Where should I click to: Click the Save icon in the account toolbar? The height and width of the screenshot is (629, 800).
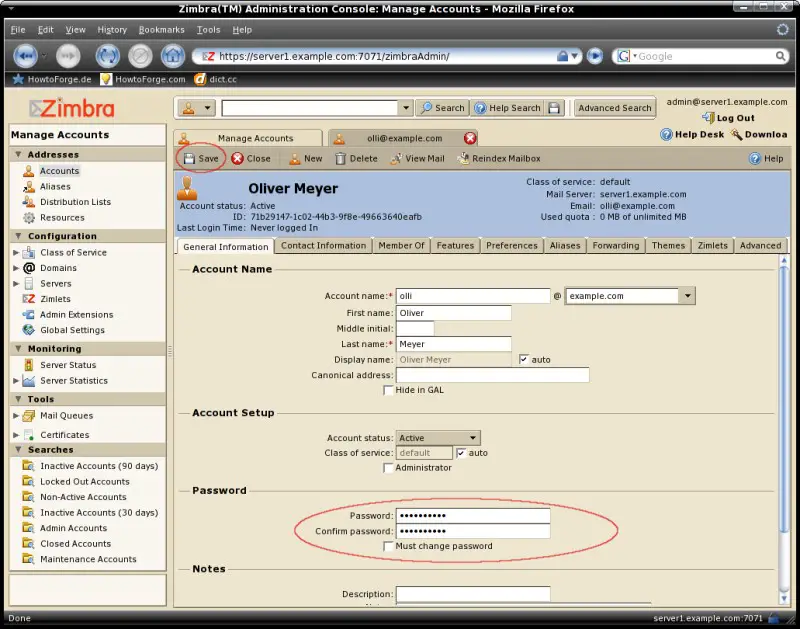189,159
